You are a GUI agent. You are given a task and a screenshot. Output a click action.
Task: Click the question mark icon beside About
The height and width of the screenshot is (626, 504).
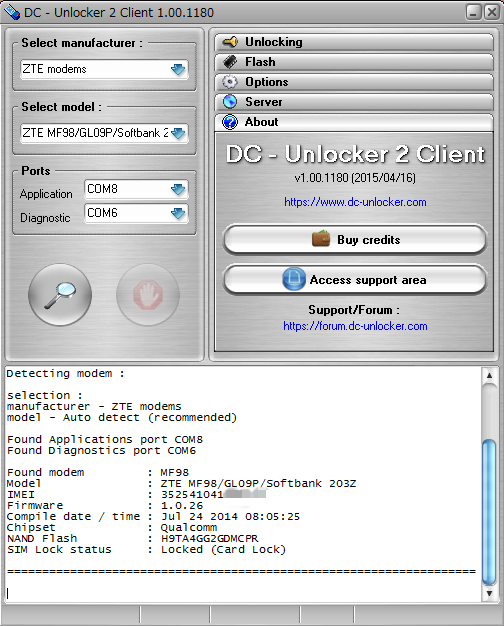(230, 122)
